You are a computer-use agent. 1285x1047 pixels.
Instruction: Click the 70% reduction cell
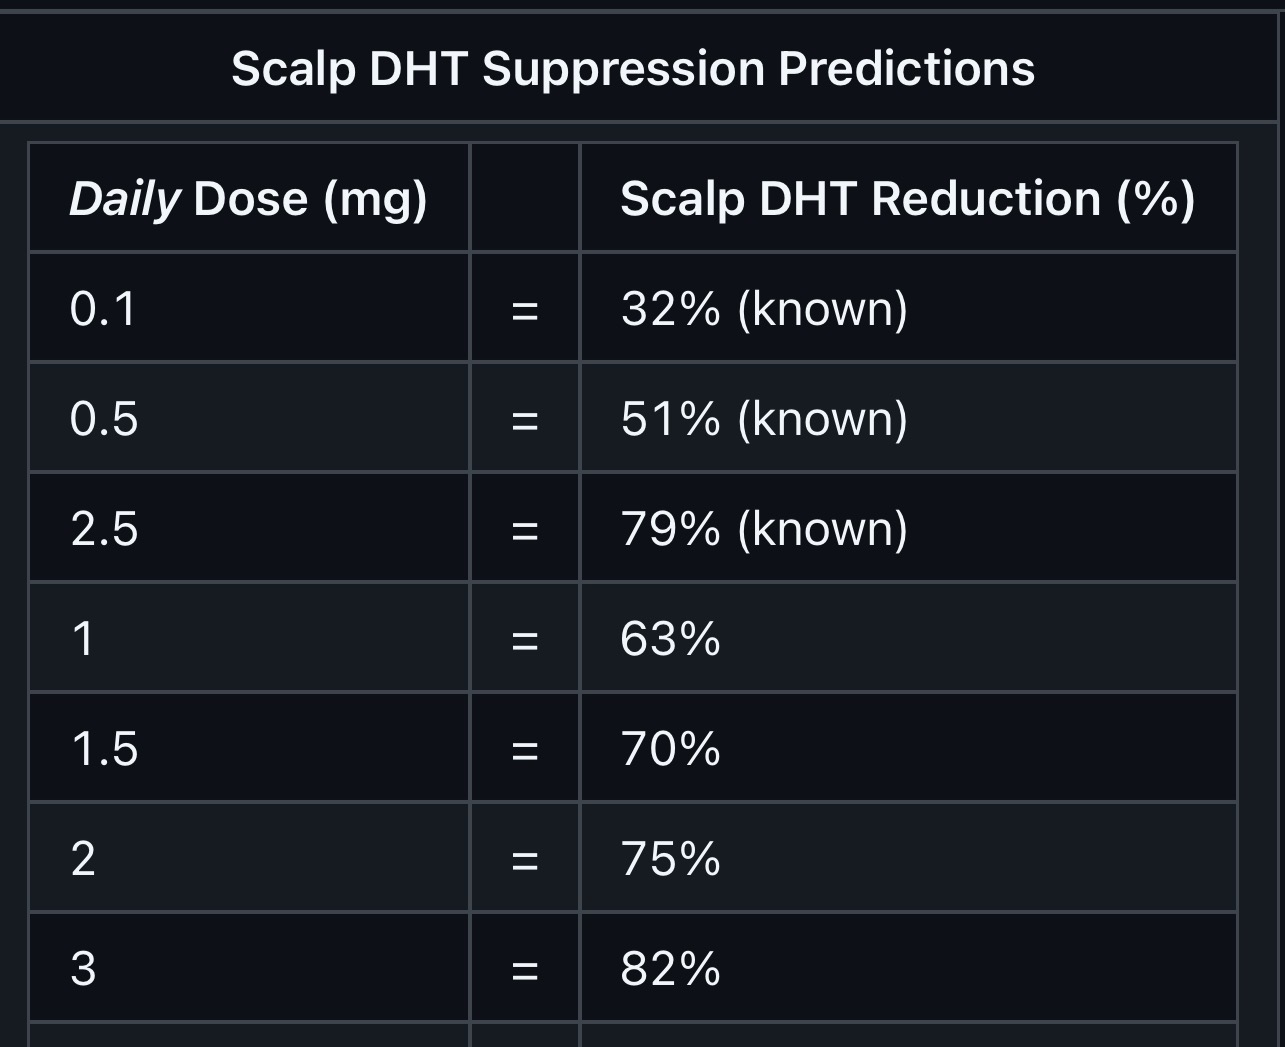coord(908,748)
